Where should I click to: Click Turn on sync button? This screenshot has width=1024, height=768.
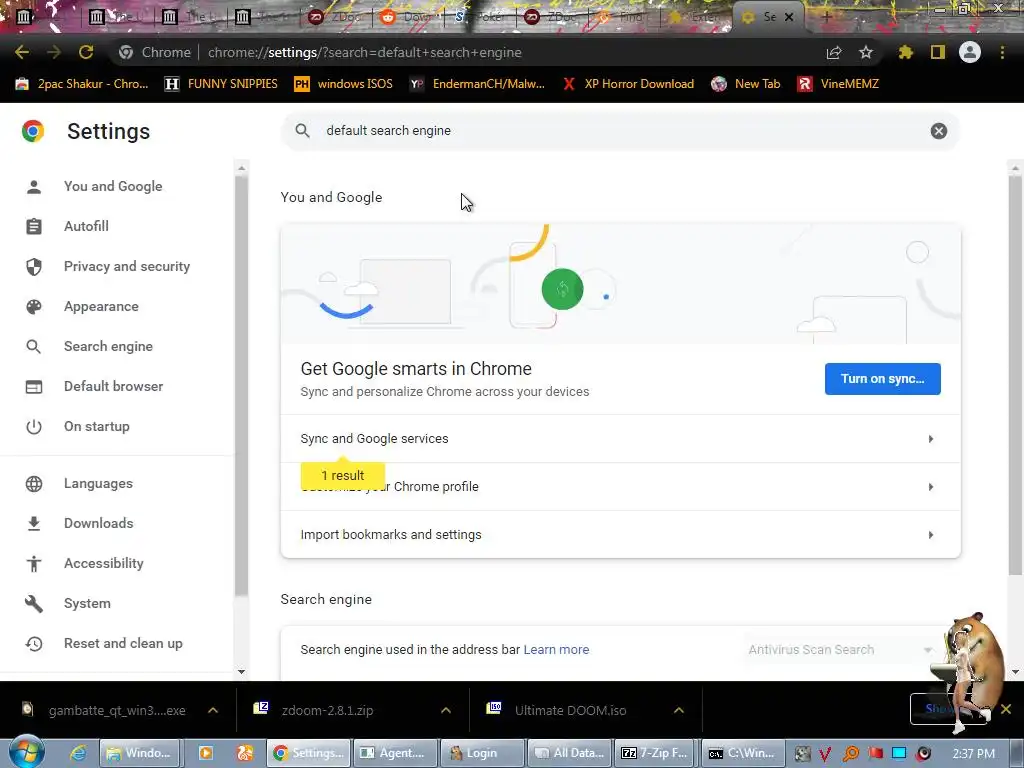(882, 379)
